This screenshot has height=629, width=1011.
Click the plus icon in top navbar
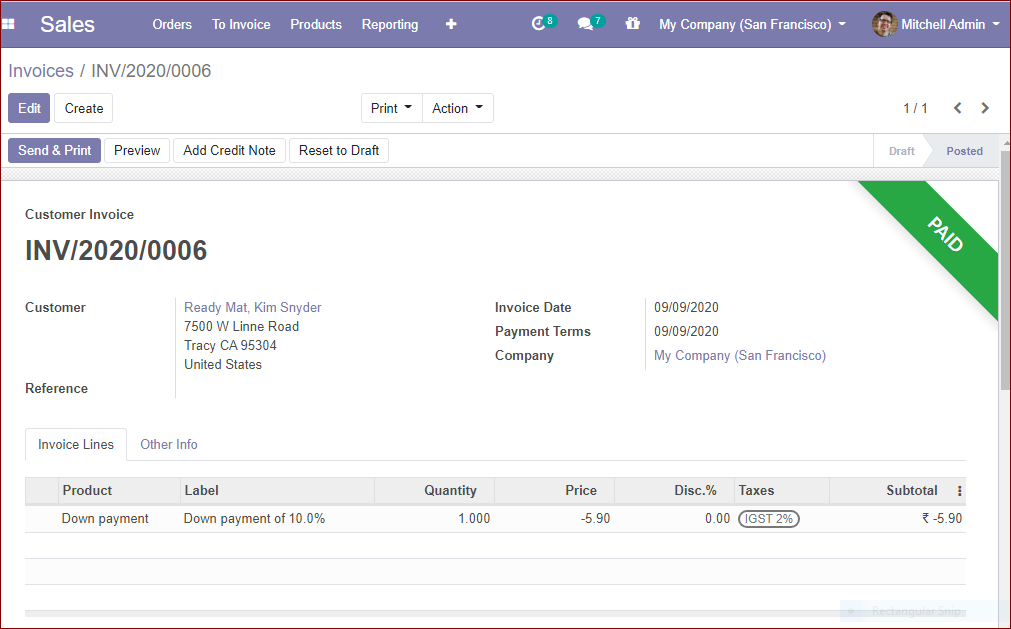pyautogui.click(x=451, y=24)
